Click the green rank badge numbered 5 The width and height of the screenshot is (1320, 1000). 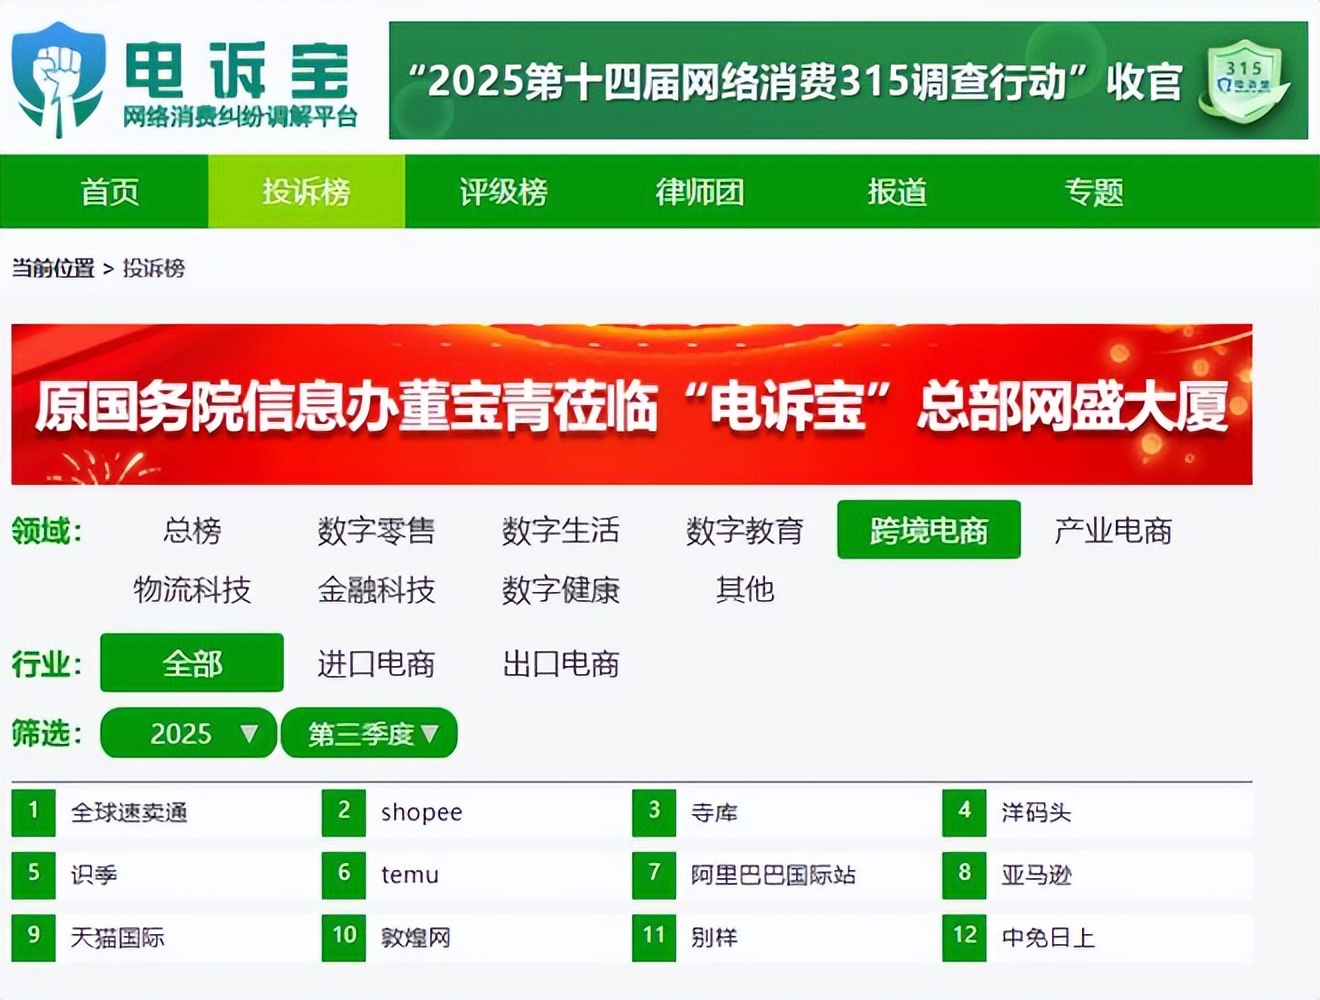tap(33, 874)
